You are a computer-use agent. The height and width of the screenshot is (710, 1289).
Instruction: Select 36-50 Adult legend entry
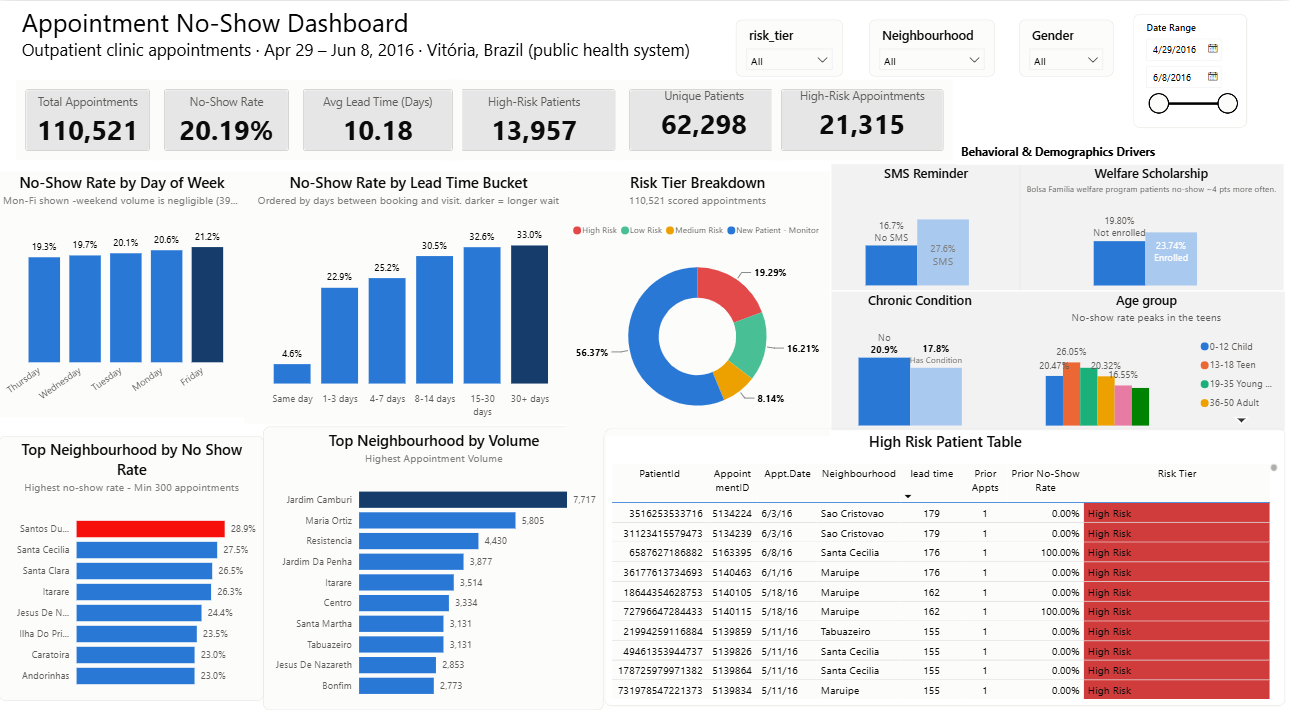pos(1229,403)
